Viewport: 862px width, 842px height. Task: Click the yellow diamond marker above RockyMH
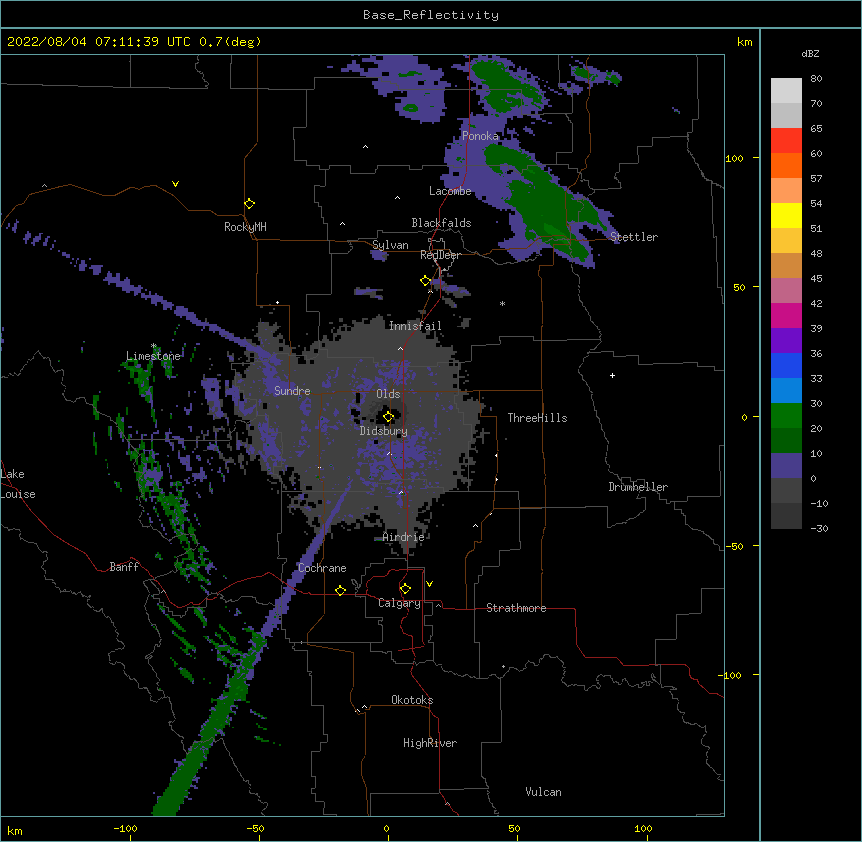(250, 204)
